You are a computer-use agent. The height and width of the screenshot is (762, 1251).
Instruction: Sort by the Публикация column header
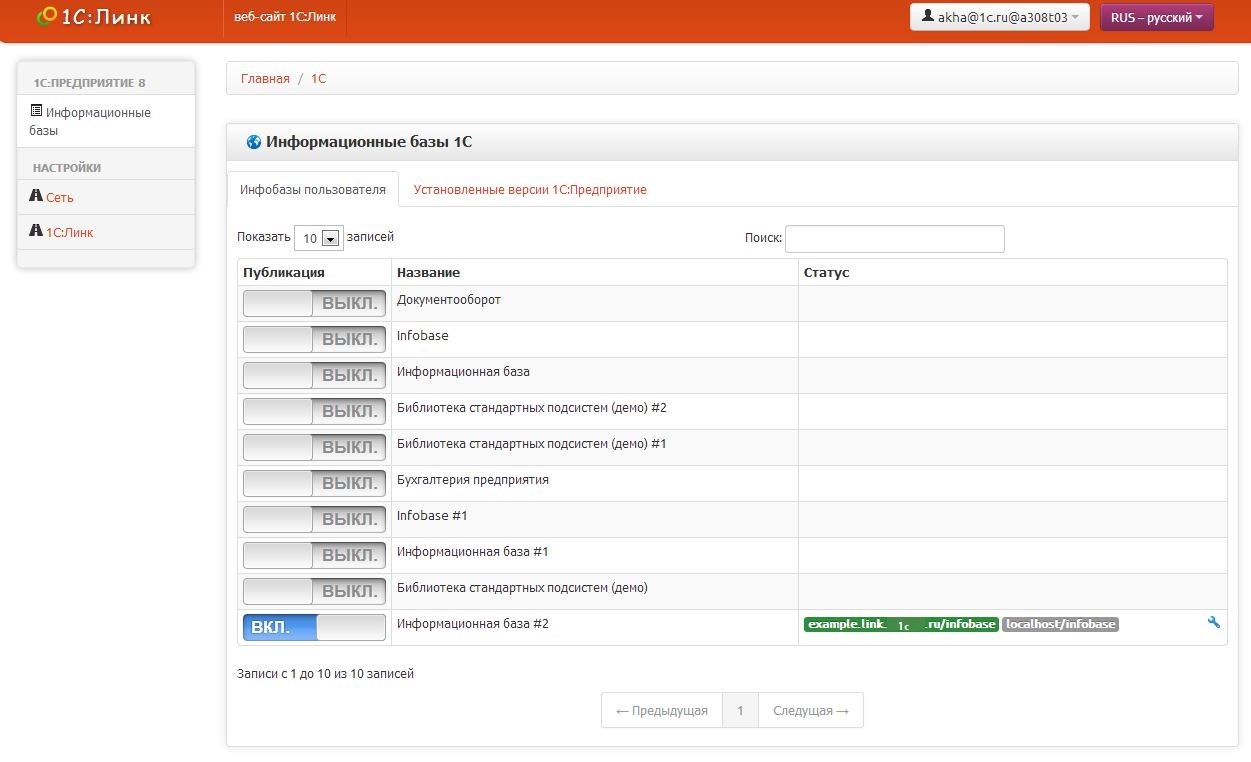[x=315, y=272]
